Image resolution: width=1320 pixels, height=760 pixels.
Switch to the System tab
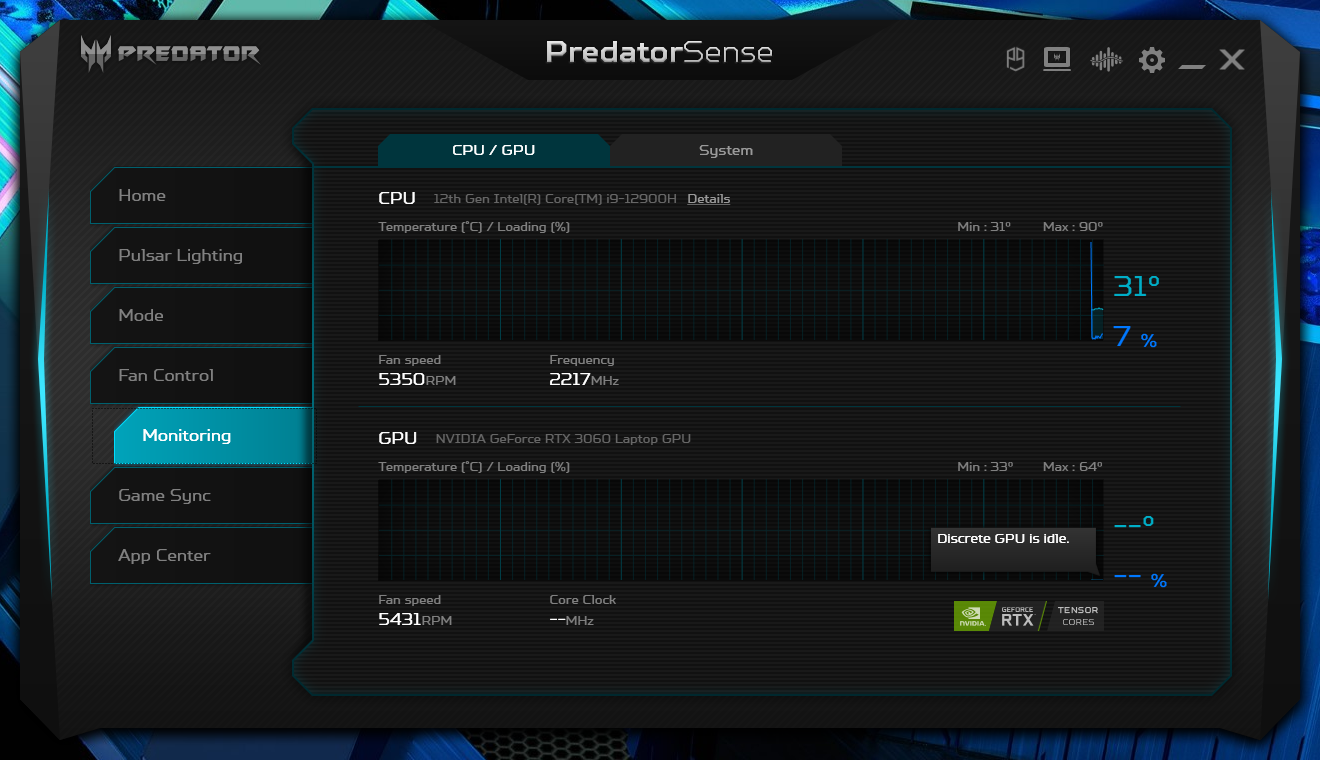[x=726, y=150]
